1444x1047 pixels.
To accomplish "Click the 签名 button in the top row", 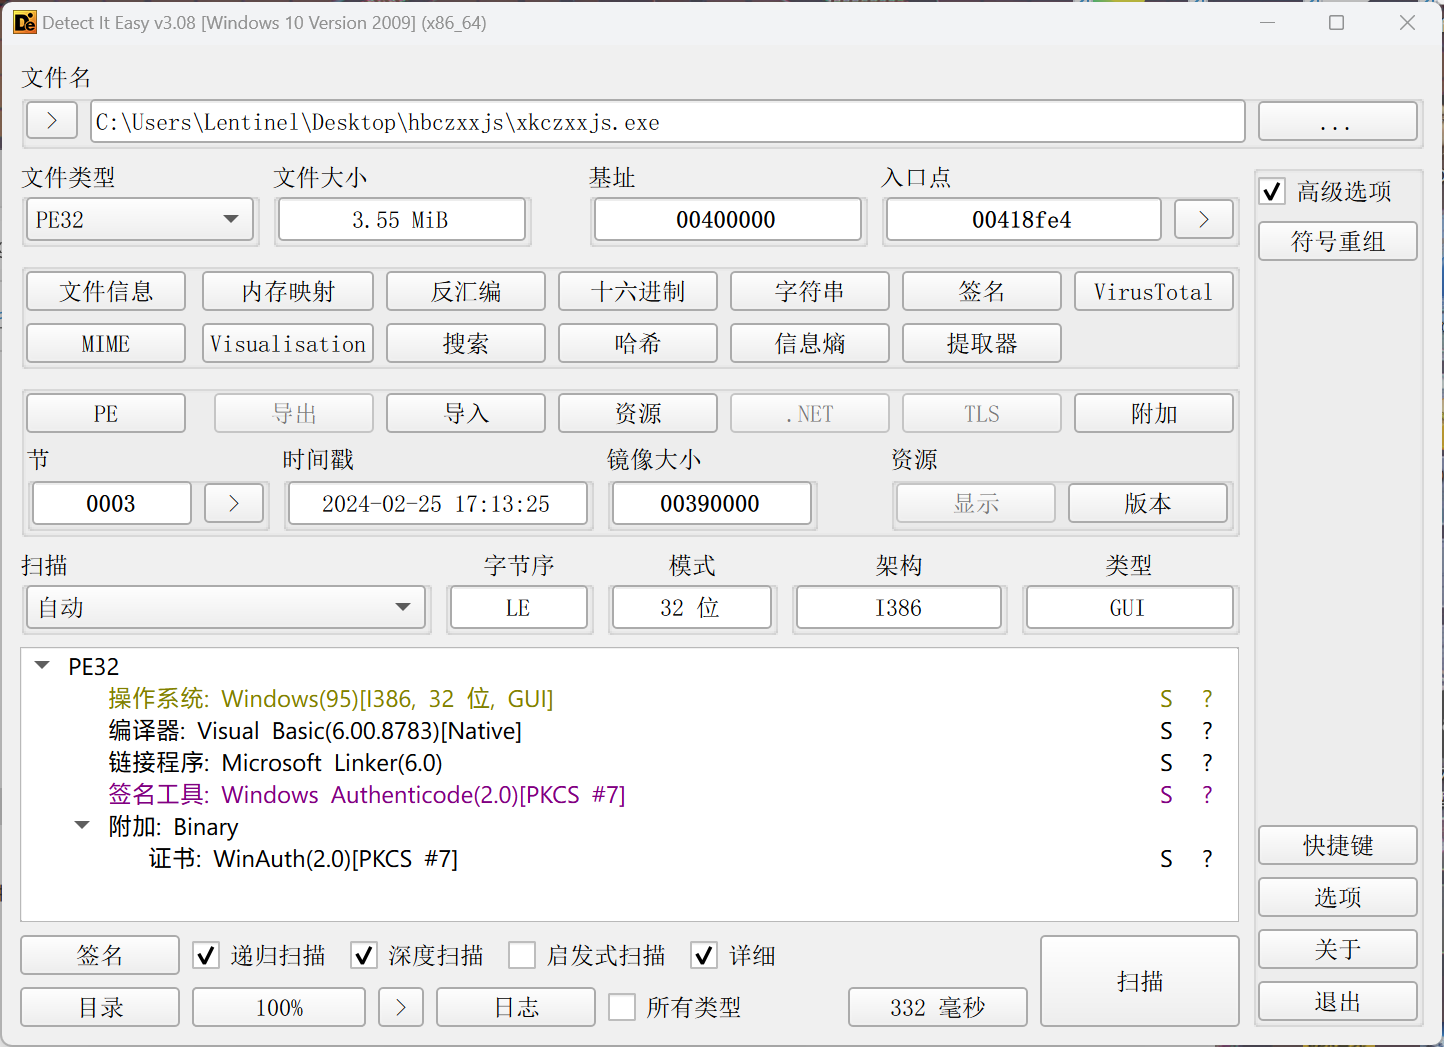I will [982, 291].
